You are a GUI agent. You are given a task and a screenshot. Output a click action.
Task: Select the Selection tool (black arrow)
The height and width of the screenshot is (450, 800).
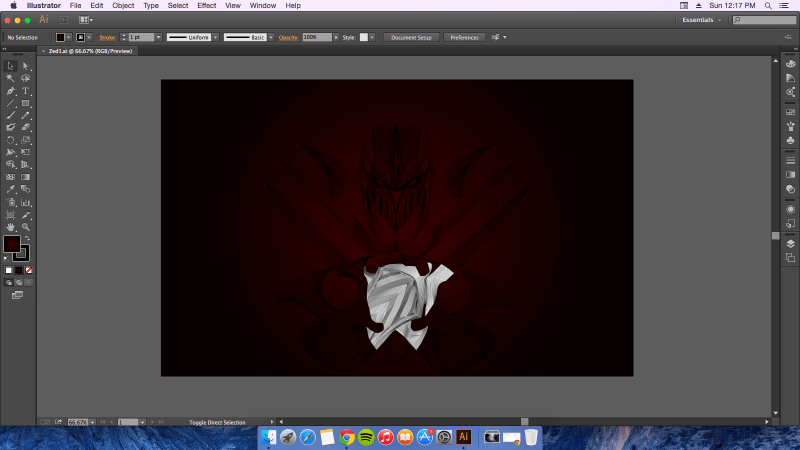click(x=10, y=66)
